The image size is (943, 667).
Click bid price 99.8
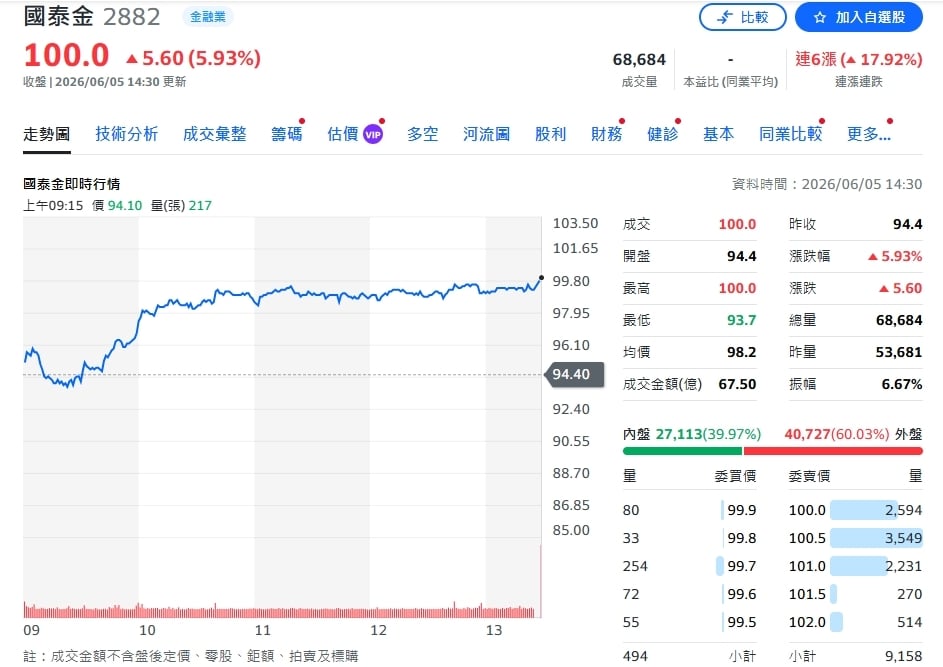click(x=742, y=538)
